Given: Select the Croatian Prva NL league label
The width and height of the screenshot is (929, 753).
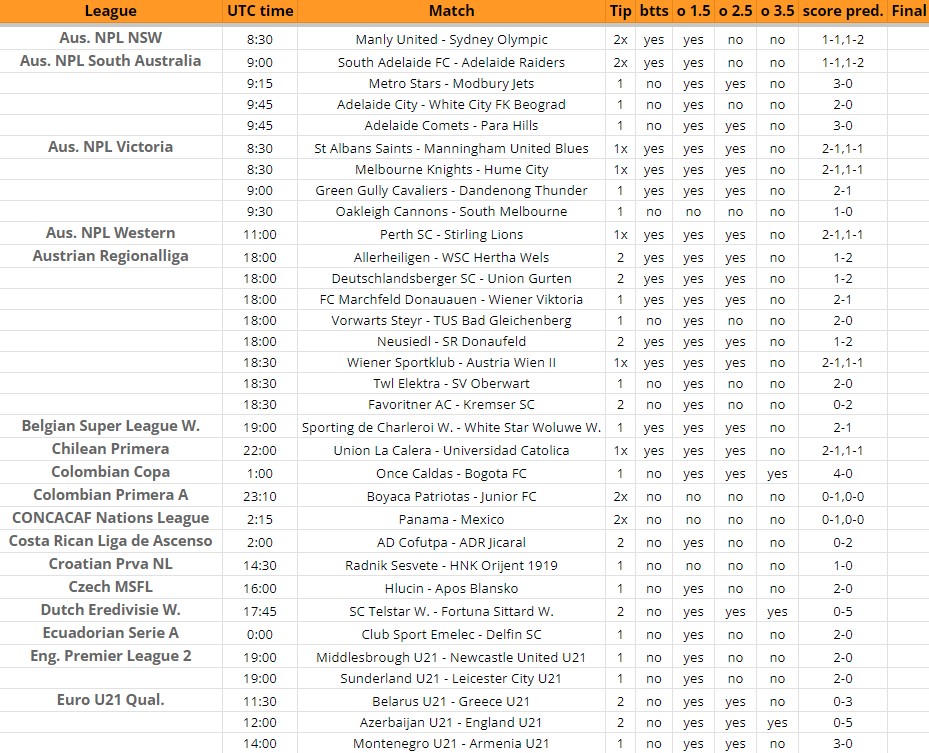Looking at the screenshot, I should pyautogui.click(x=111, y=564).
